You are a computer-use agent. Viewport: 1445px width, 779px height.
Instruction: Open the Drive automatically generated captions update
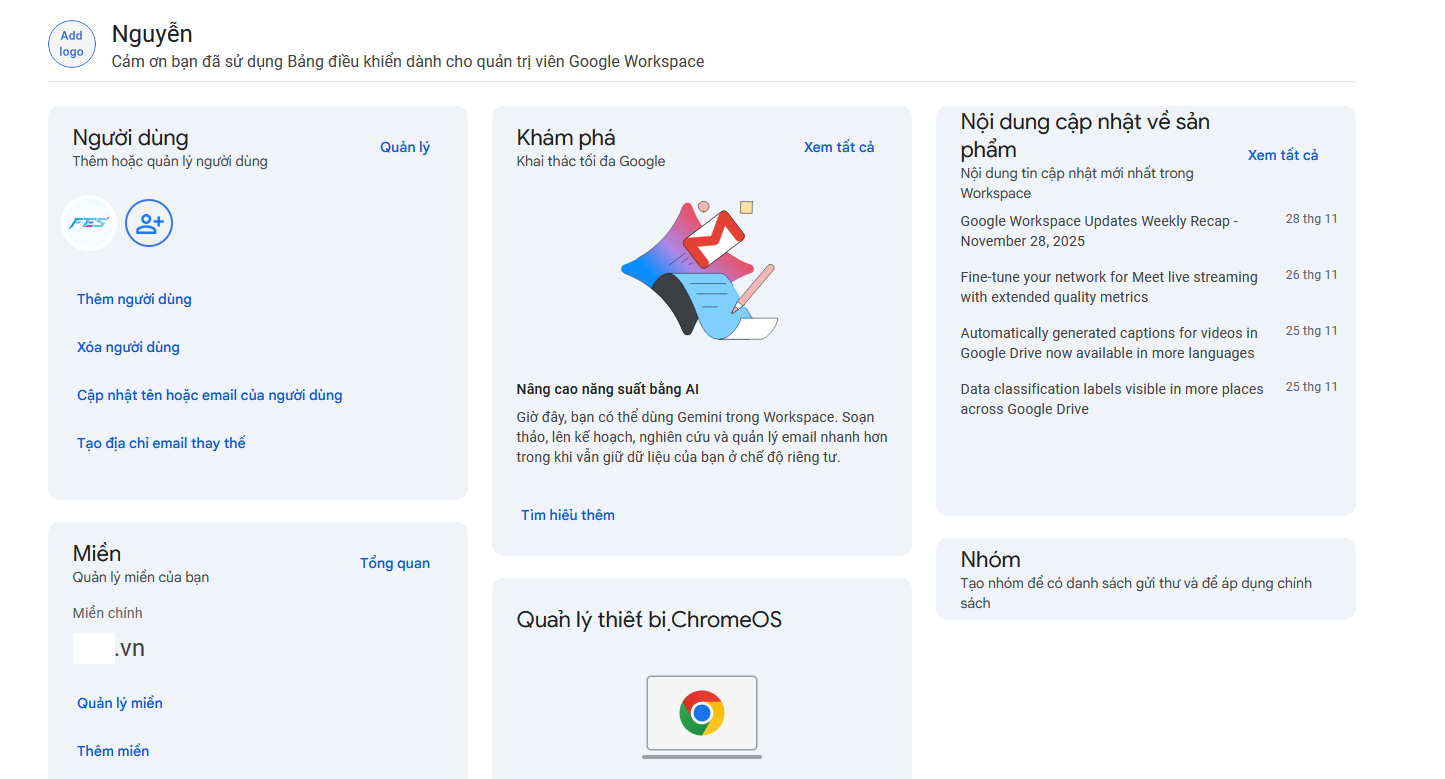click(1108, 343)
